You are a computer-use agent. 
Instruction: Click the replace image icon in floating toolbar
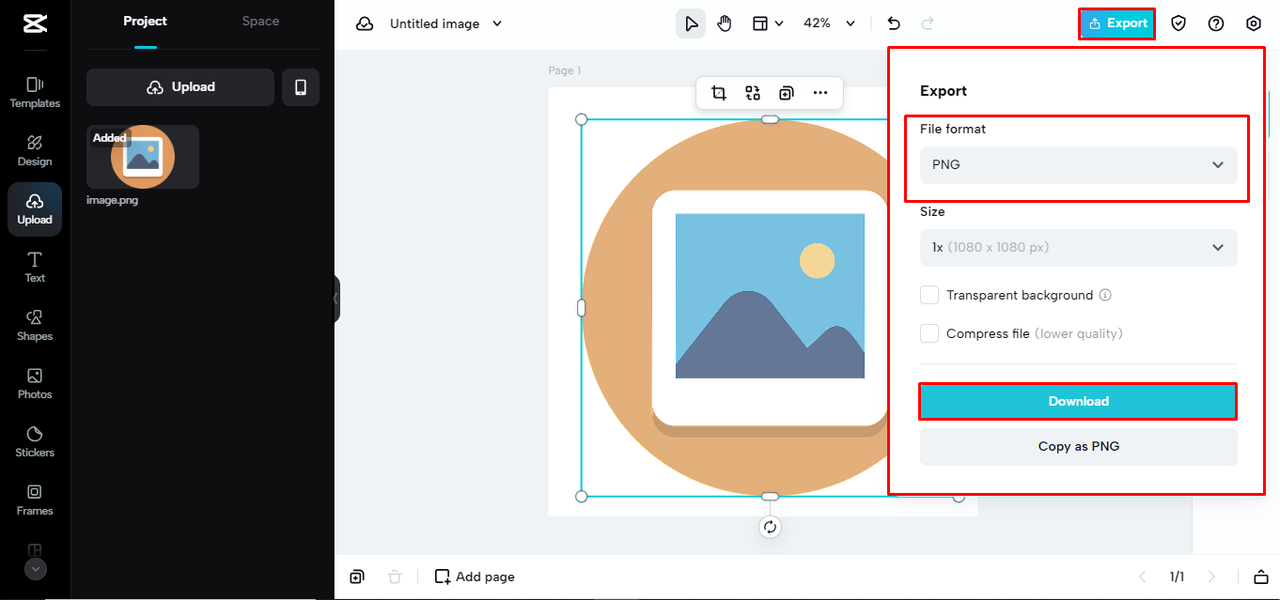click(x=753, y=93)
